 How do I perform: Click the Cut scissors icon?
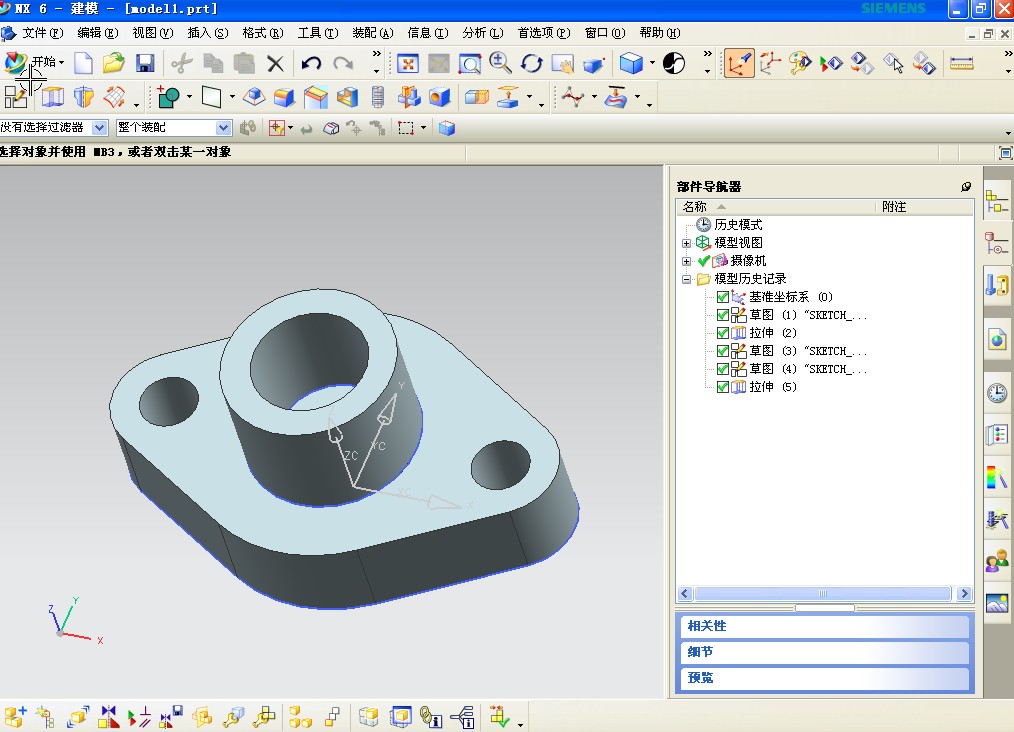click(x=182, y=63)
